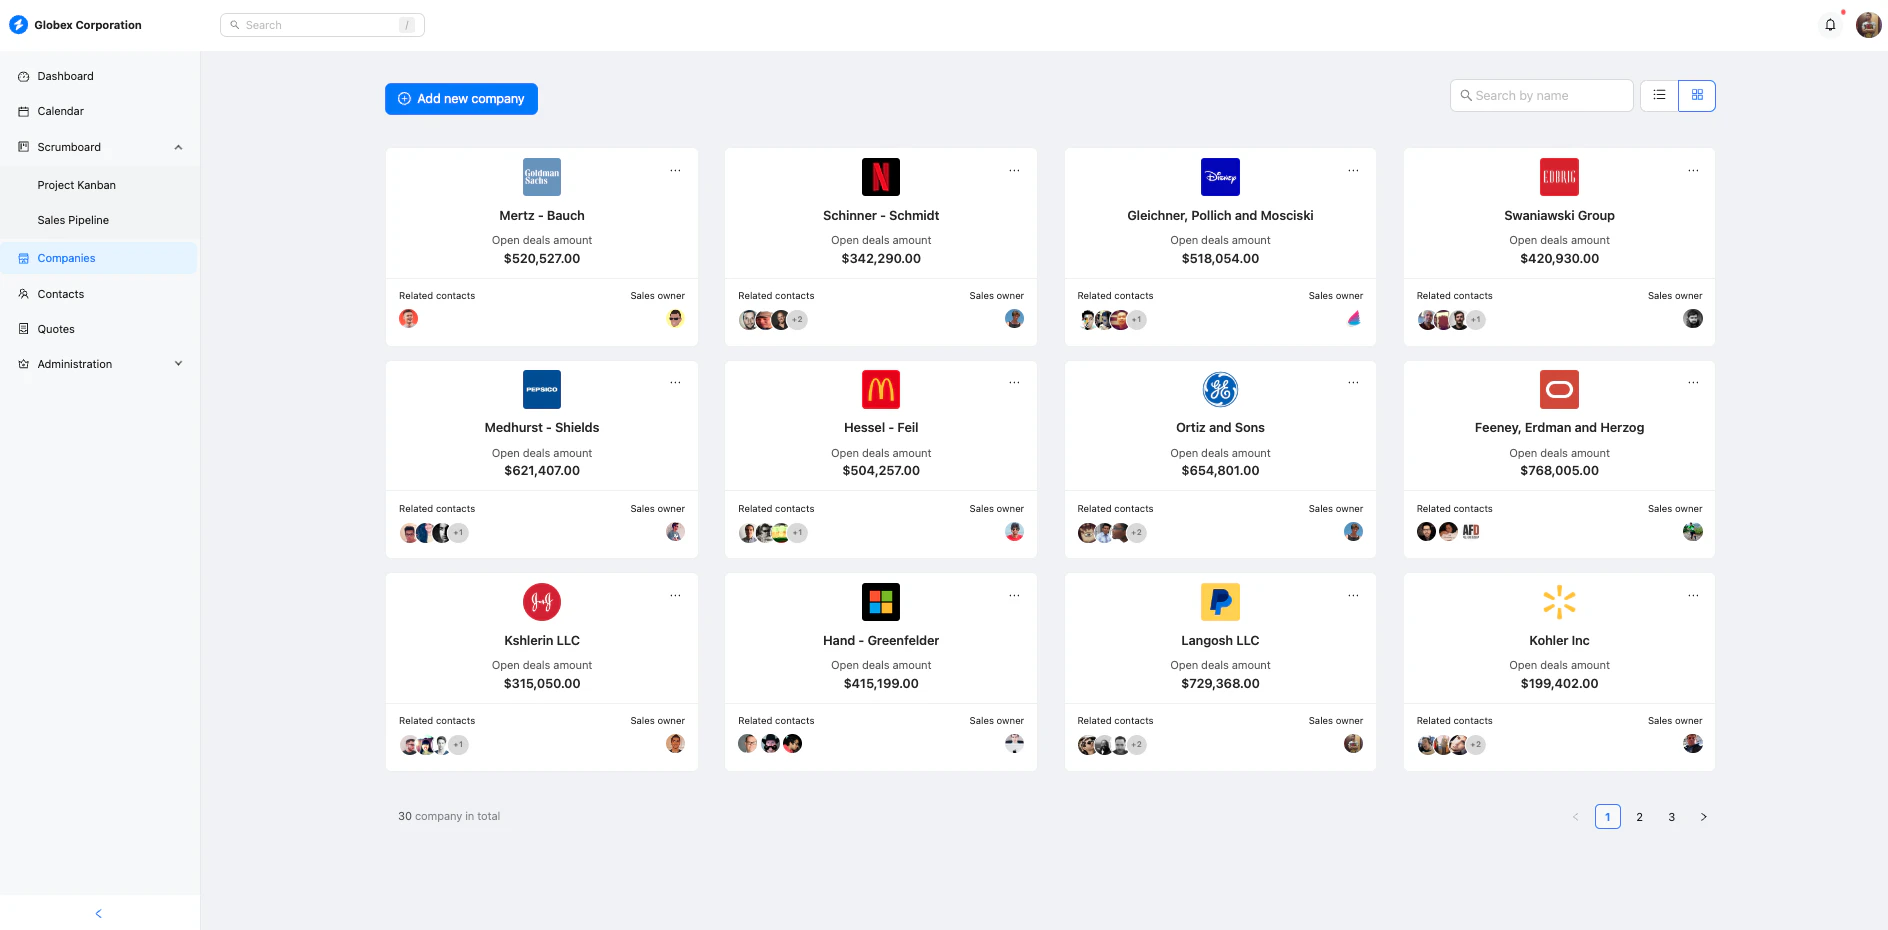Image resolution: width=1888 pixels, height=930 pixels.
Task: Collapse the Scrumboard menu group
Action: point(178,147)
